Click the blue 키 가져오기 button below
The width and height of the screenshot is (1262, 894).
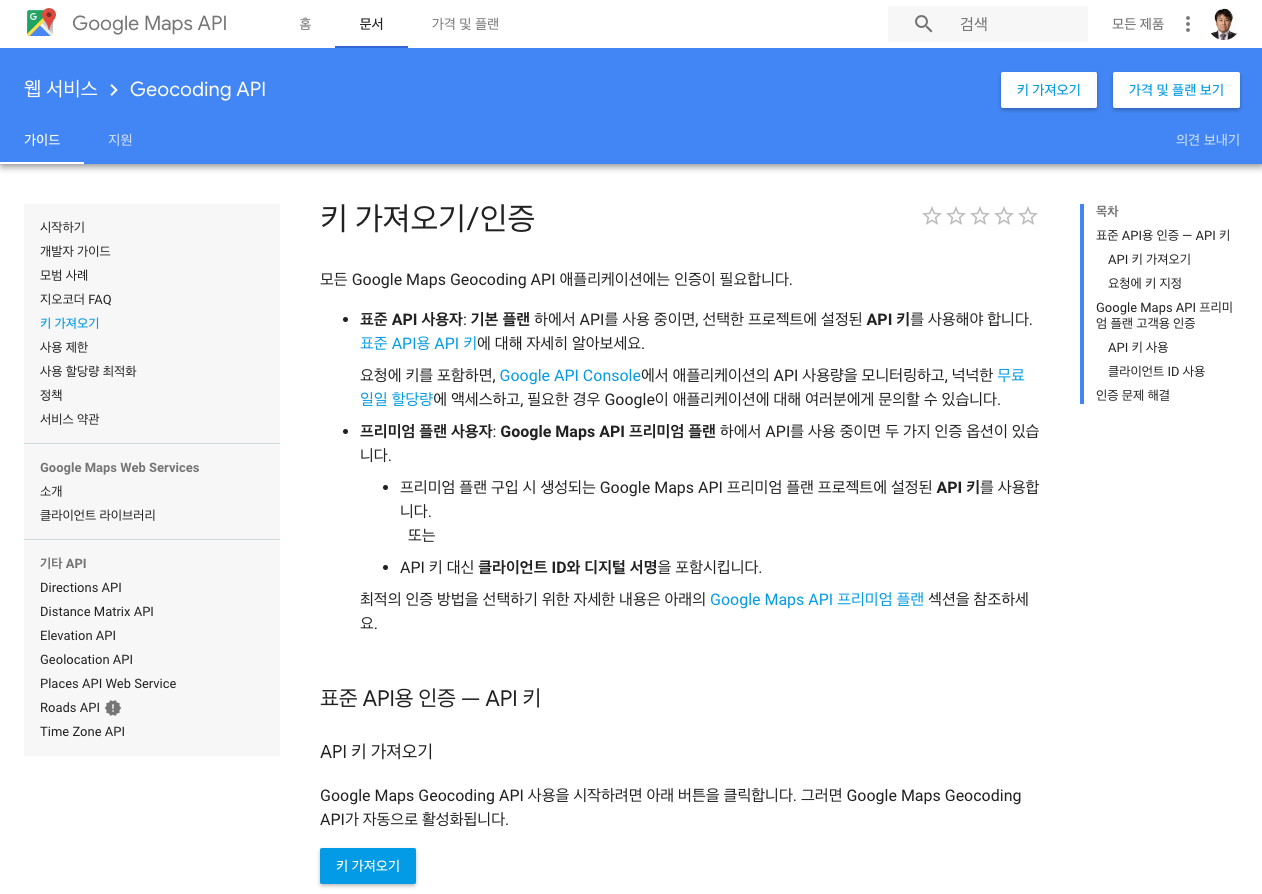click(368, 866)
